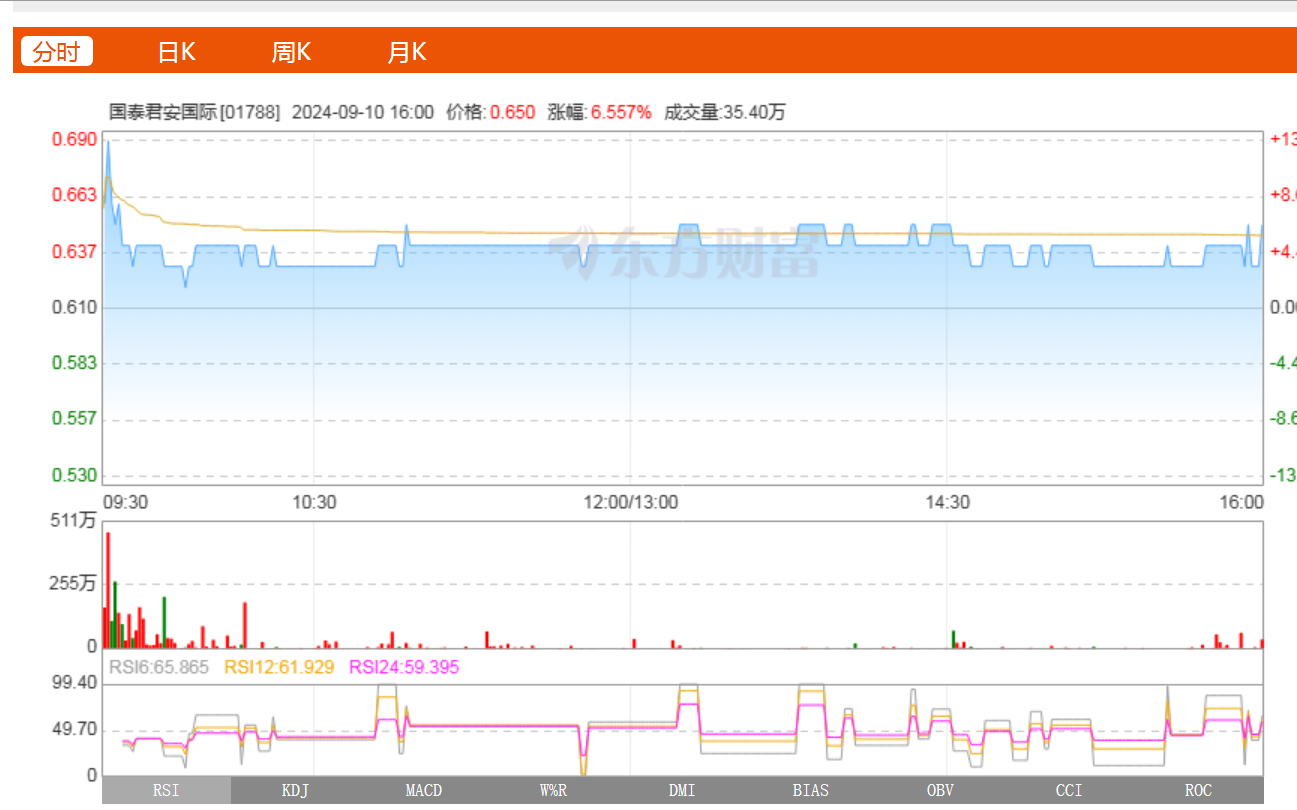Select the OBV indicator tab
1297x810 pixels.
[x=940, y=790]
